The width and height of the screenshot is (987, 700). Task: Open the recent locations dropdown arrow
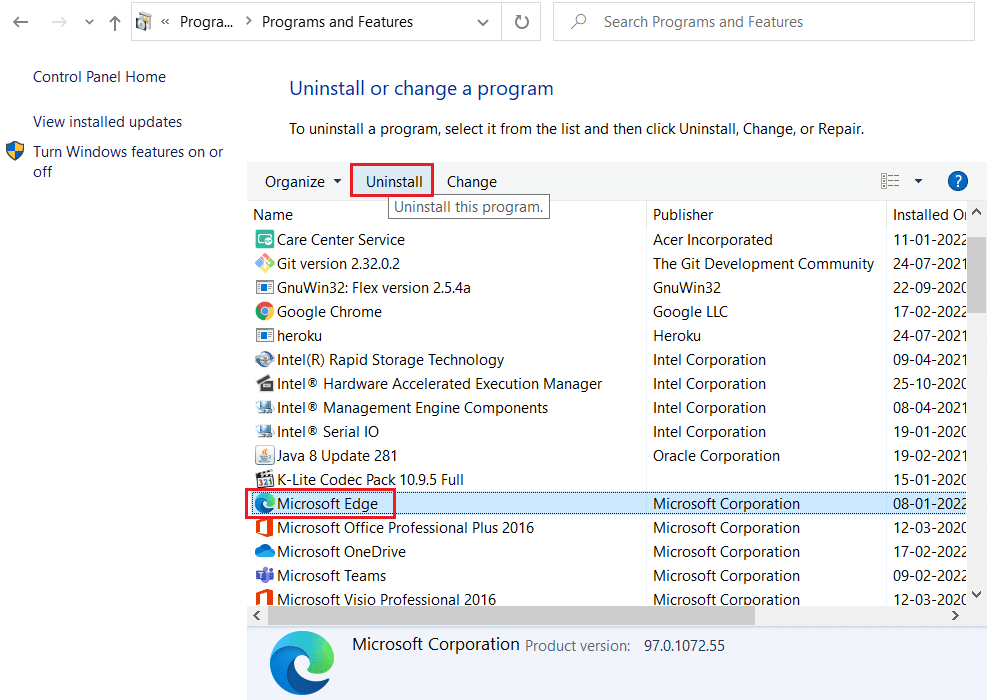point(89,22)
